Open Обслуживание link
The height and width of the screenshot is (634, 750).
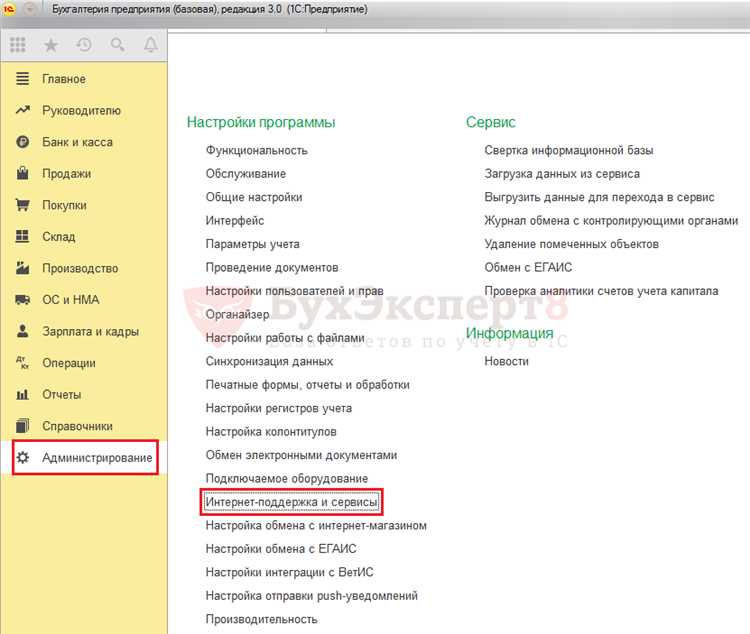pyautogui.click(x=246, y=174)
